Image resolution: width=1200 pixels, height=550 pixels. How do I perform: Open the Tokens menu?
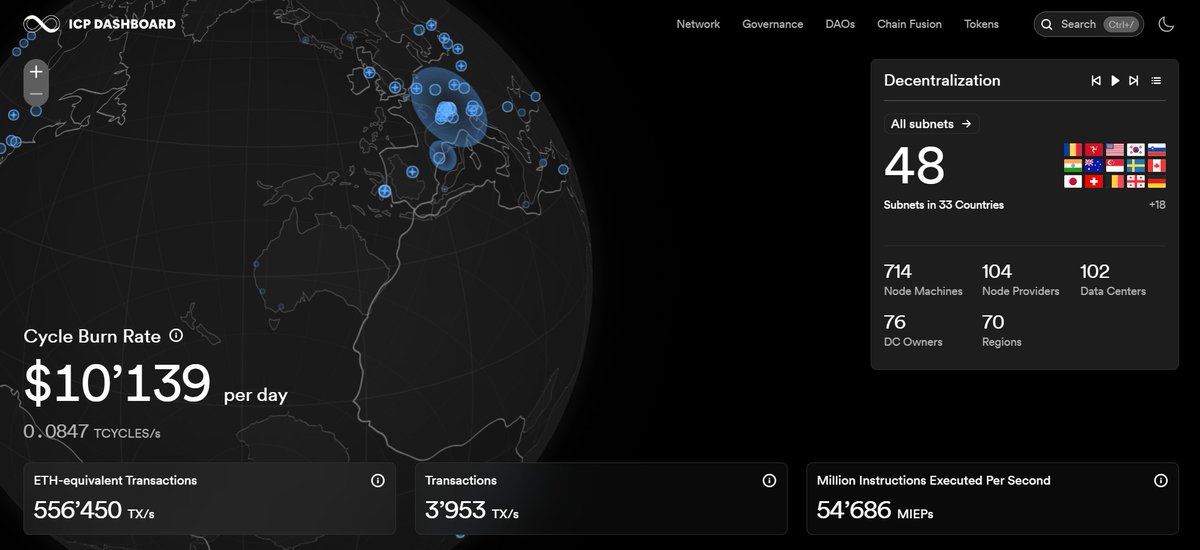tap(981, 24)
